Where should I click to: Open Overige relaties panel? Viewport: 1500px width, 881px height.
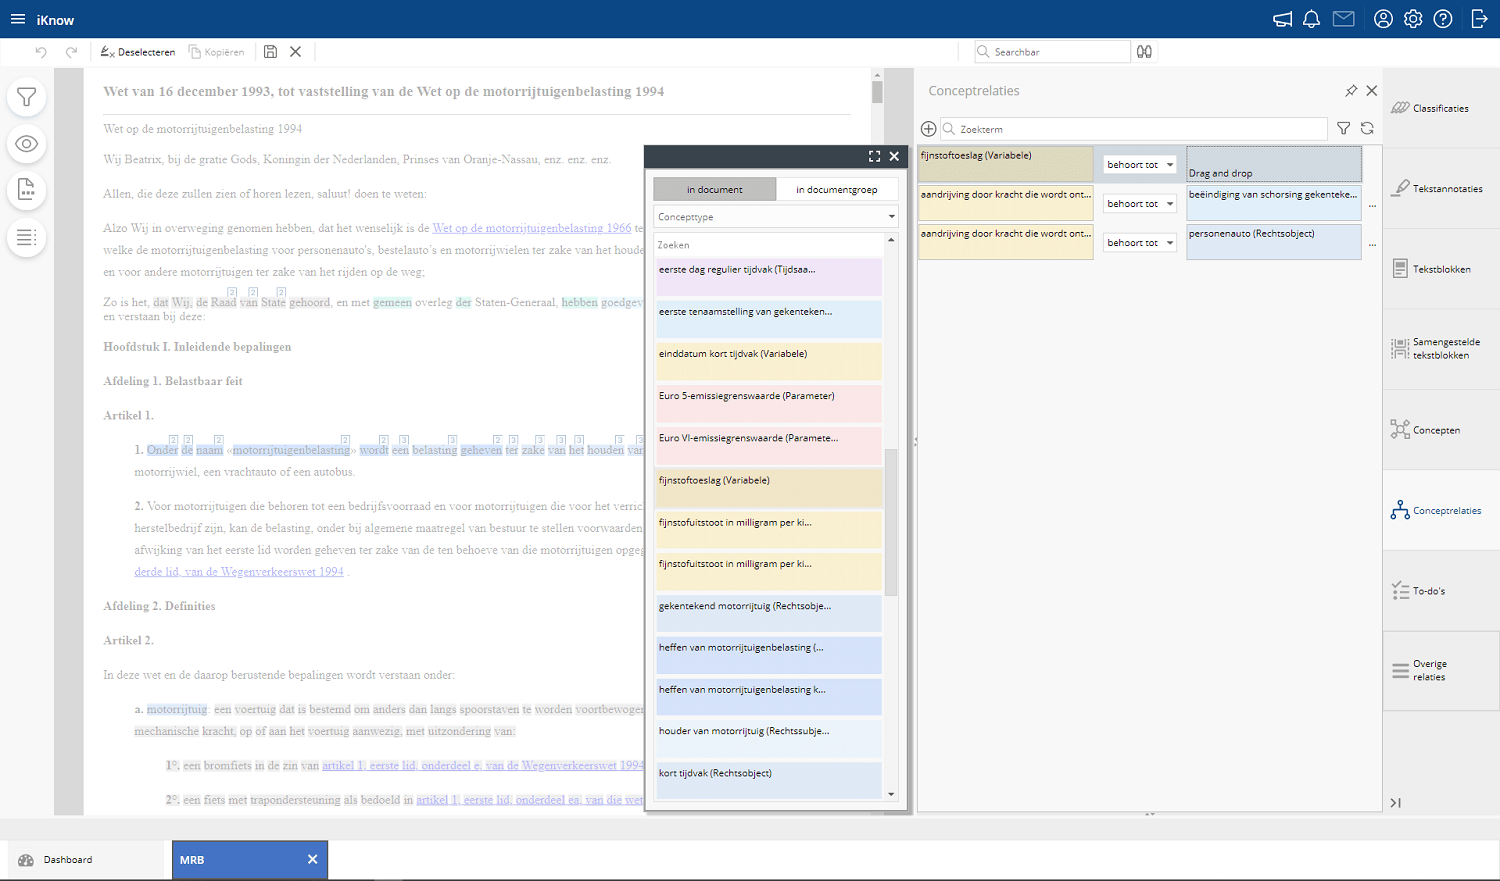(1441, 671)
